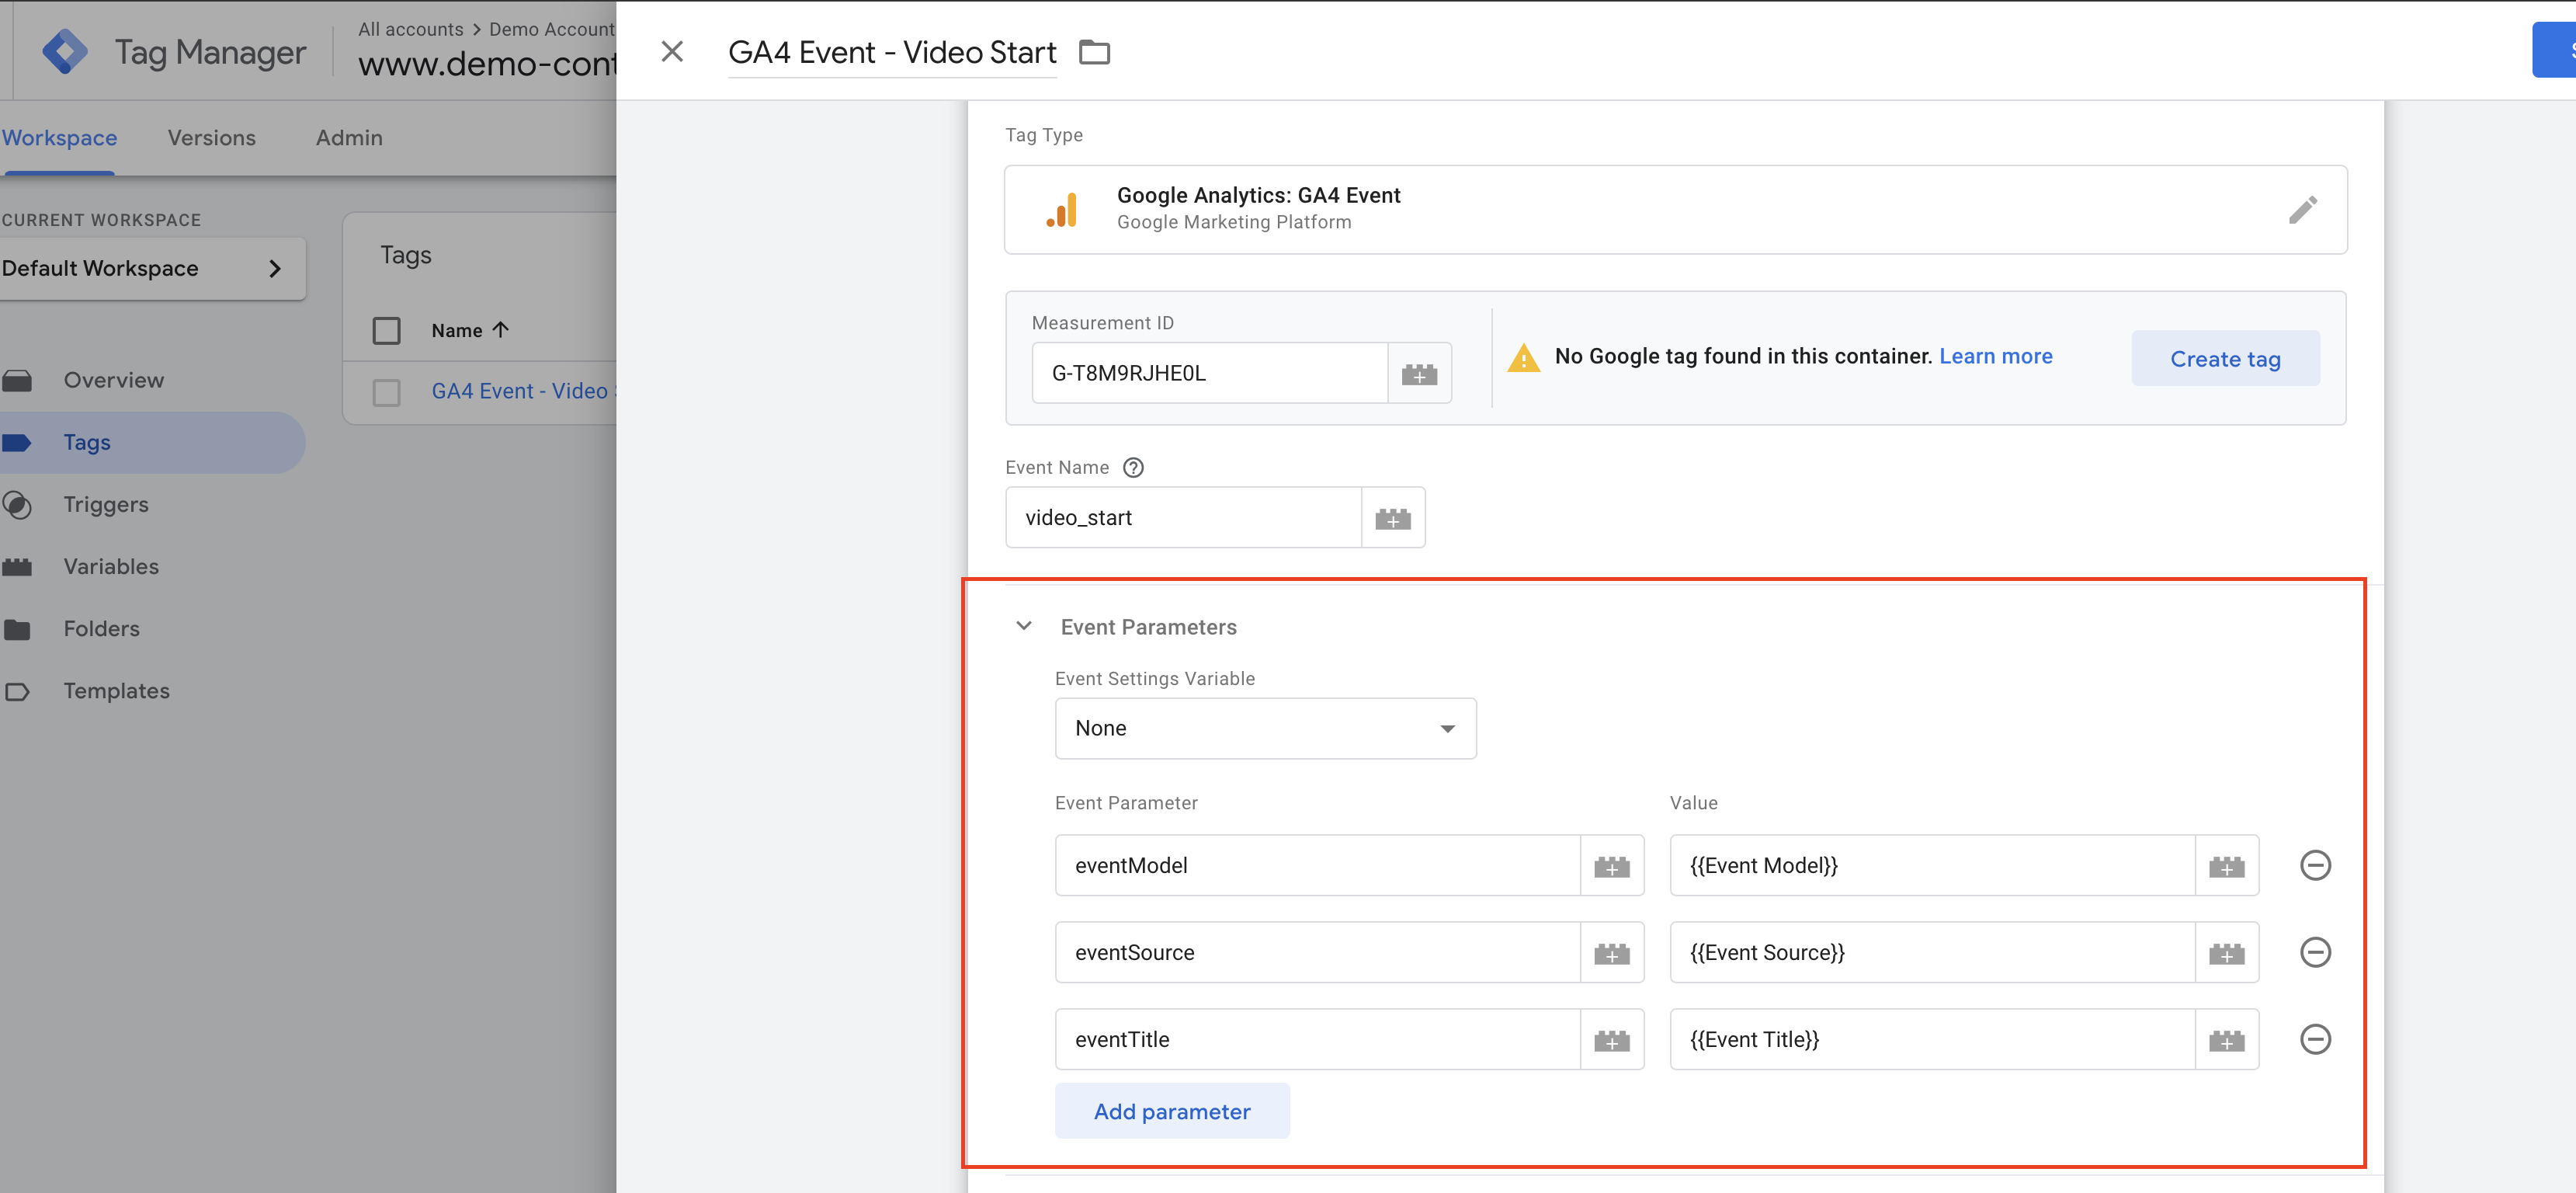Open Triggers section in sidebar
The image size is (2576, 1193).
[106, 505]
